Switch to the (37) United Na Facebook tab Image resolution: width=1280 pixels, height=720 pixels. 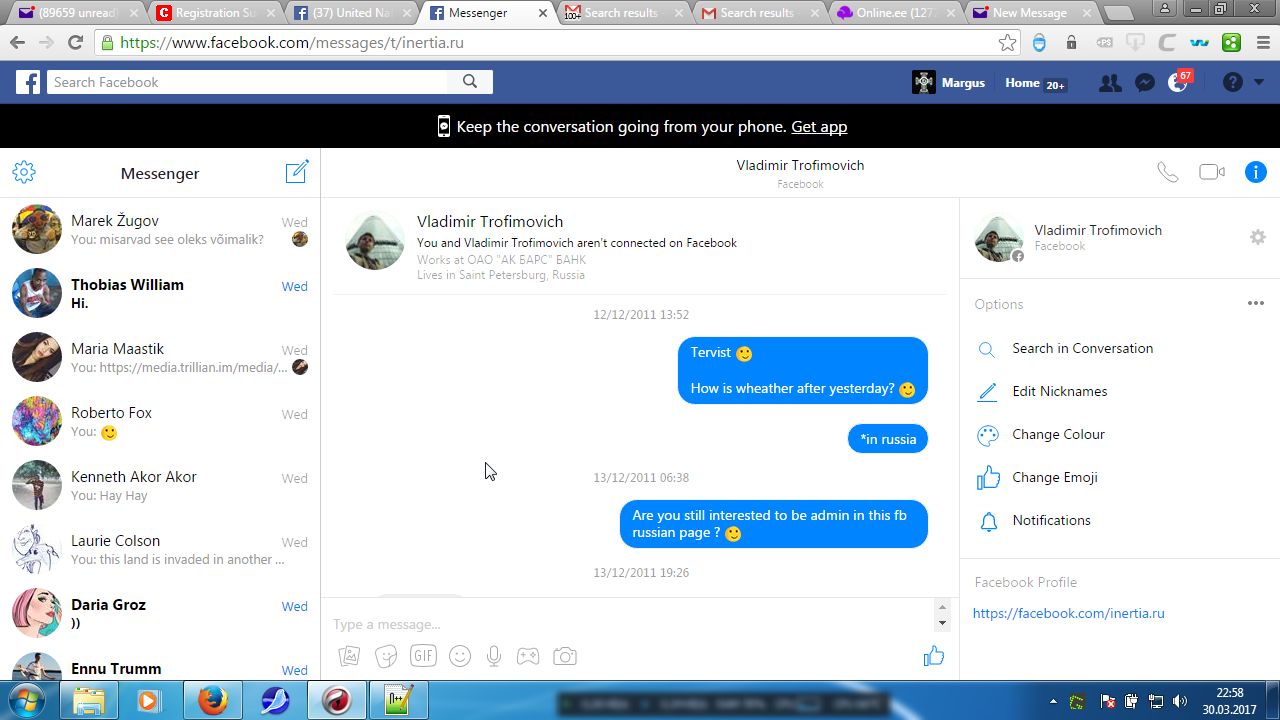coord(350,13)
